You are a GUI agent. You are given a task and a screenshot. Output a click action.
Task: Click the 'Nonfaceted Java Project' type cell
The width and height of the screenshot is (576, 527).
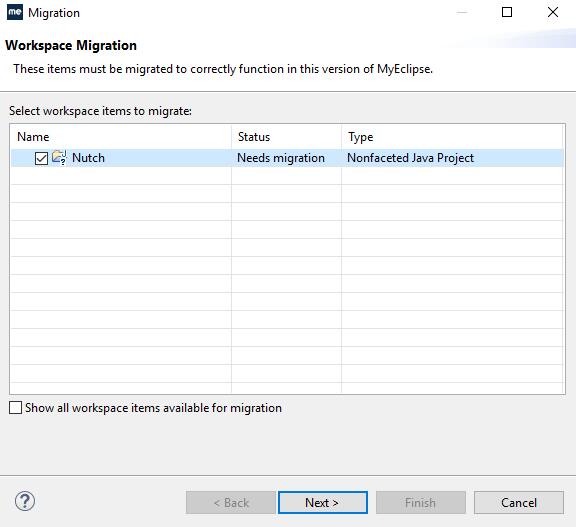[411, 158]
